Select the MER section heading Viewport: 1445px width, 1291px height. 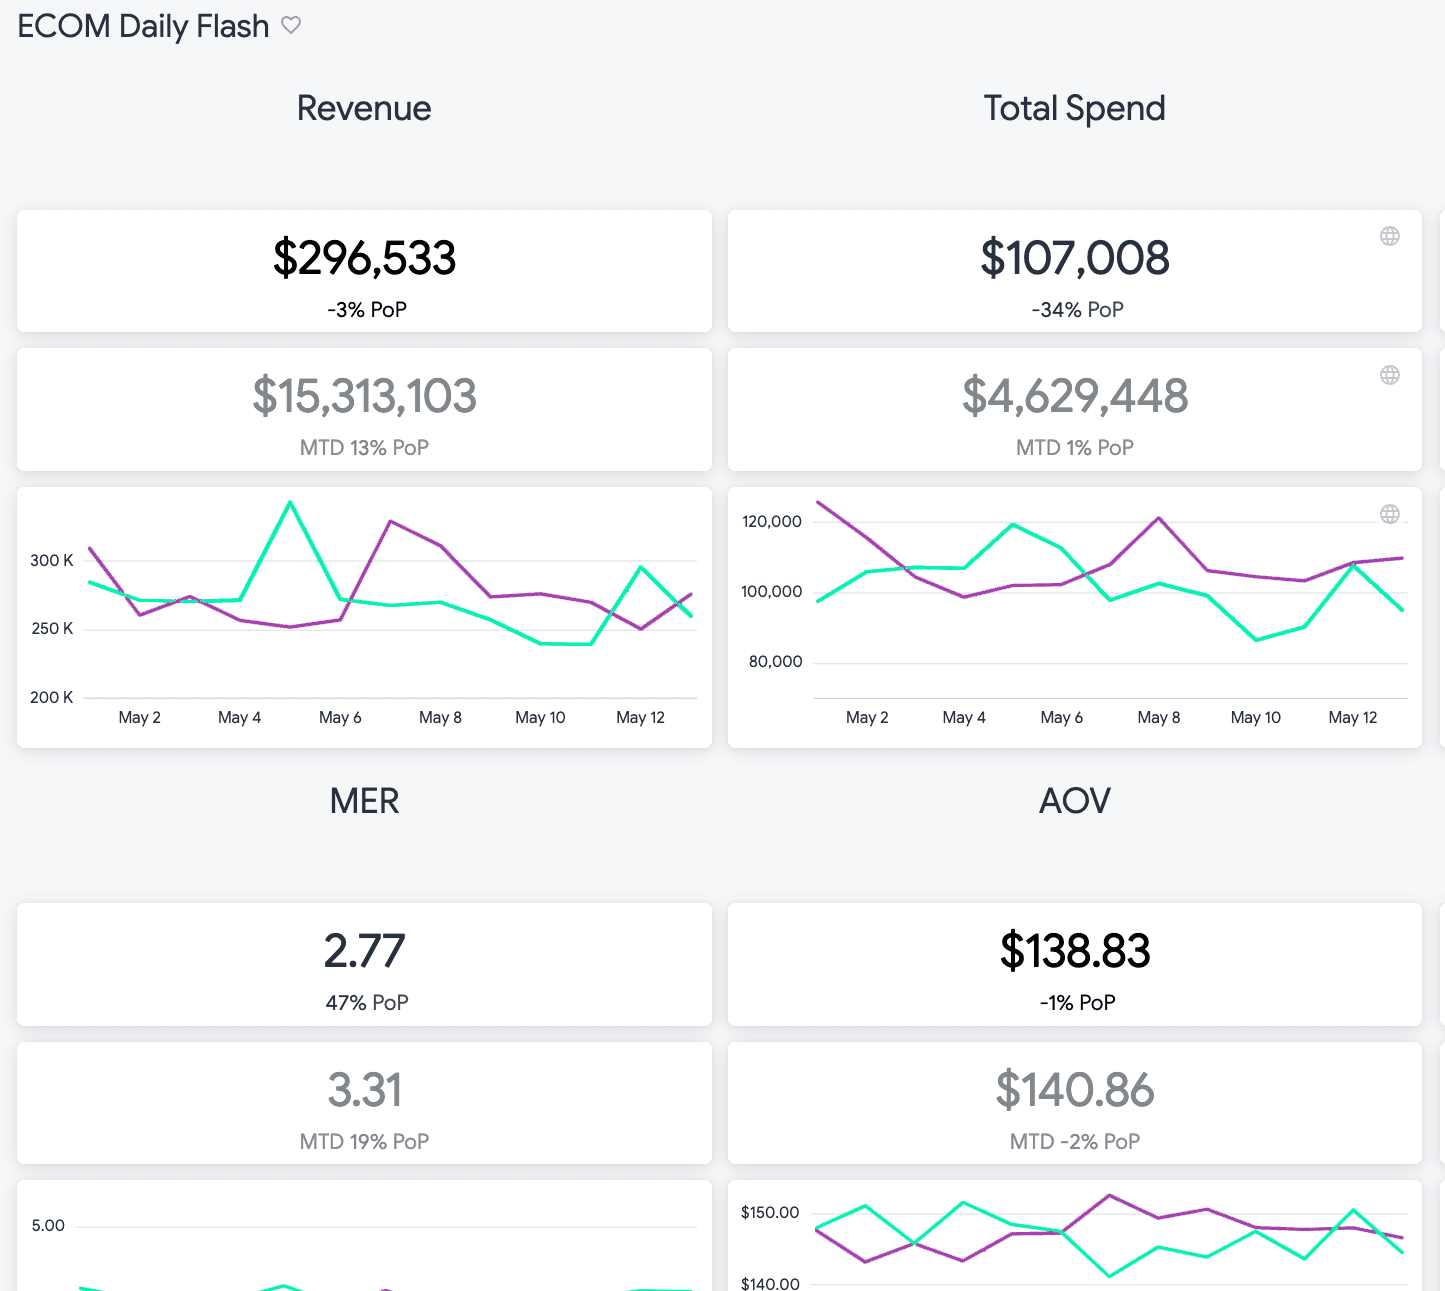364,801
